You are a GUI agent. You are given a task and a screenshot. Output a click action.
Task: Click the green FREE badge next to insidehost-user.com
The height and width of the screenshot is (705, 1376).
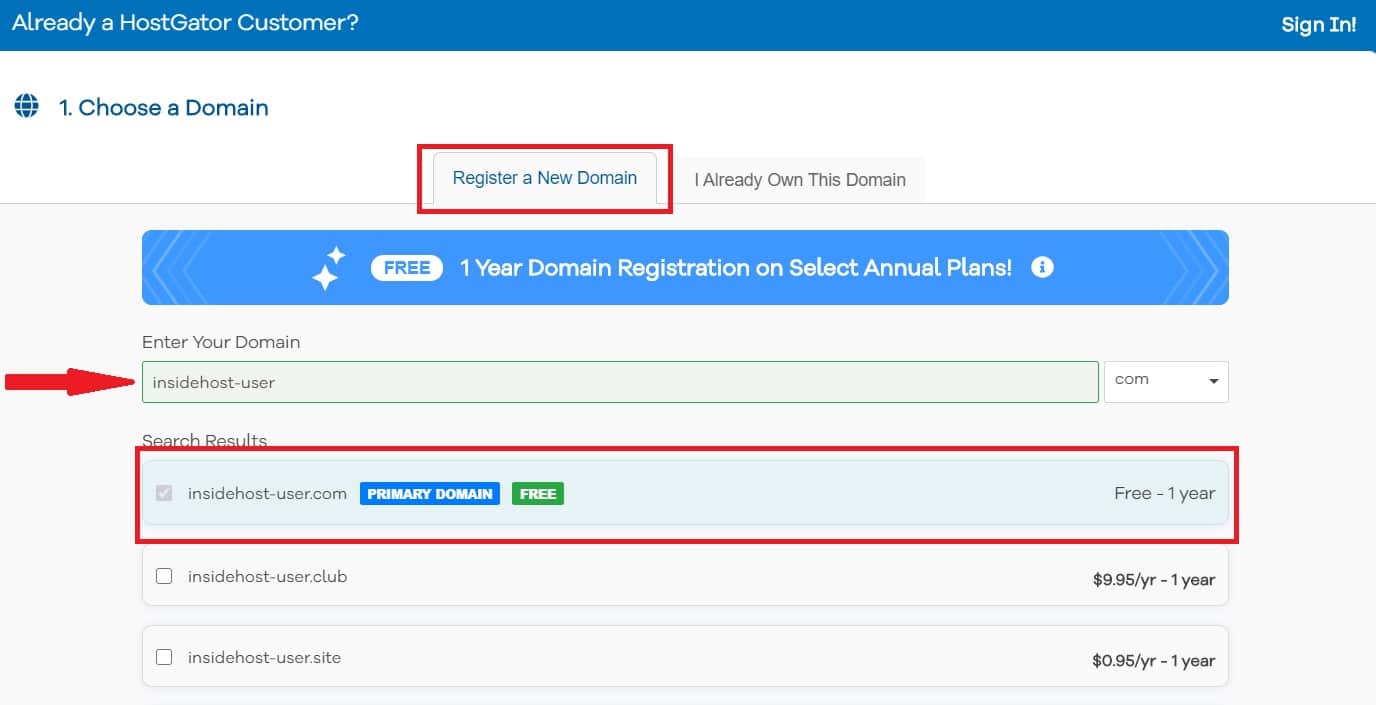coord(537,493)
